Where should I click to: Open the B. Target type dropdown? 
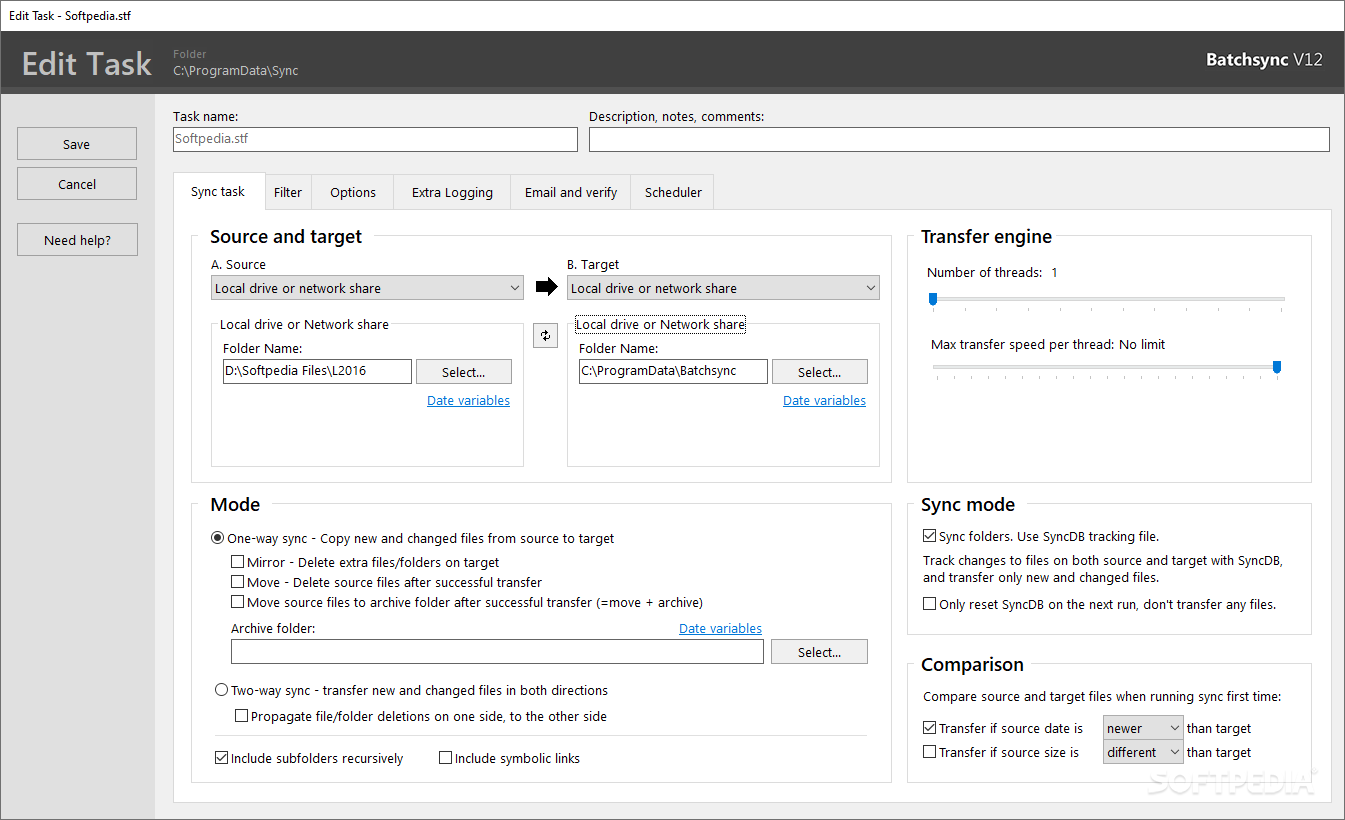click(x=724, y=288)
